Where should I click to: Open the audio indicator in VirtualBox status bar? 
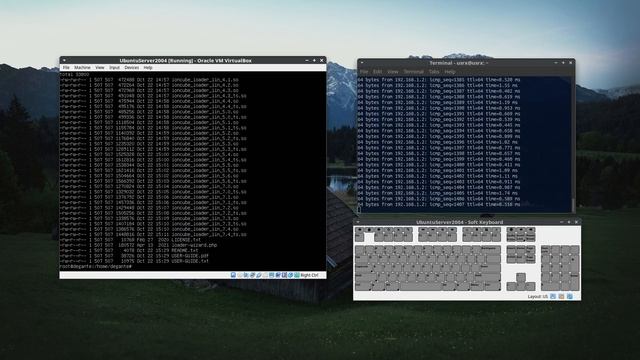click(x=246, y=275)
